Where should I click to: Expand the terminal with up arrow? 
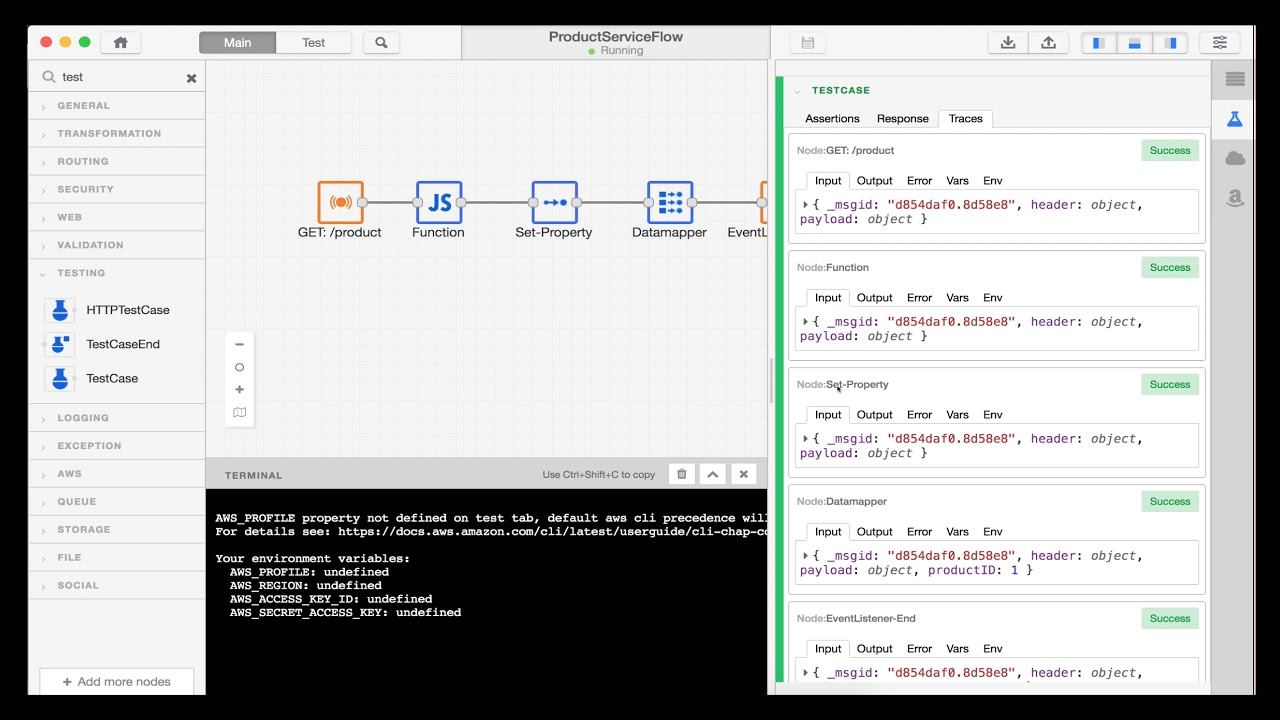(712, 474)
